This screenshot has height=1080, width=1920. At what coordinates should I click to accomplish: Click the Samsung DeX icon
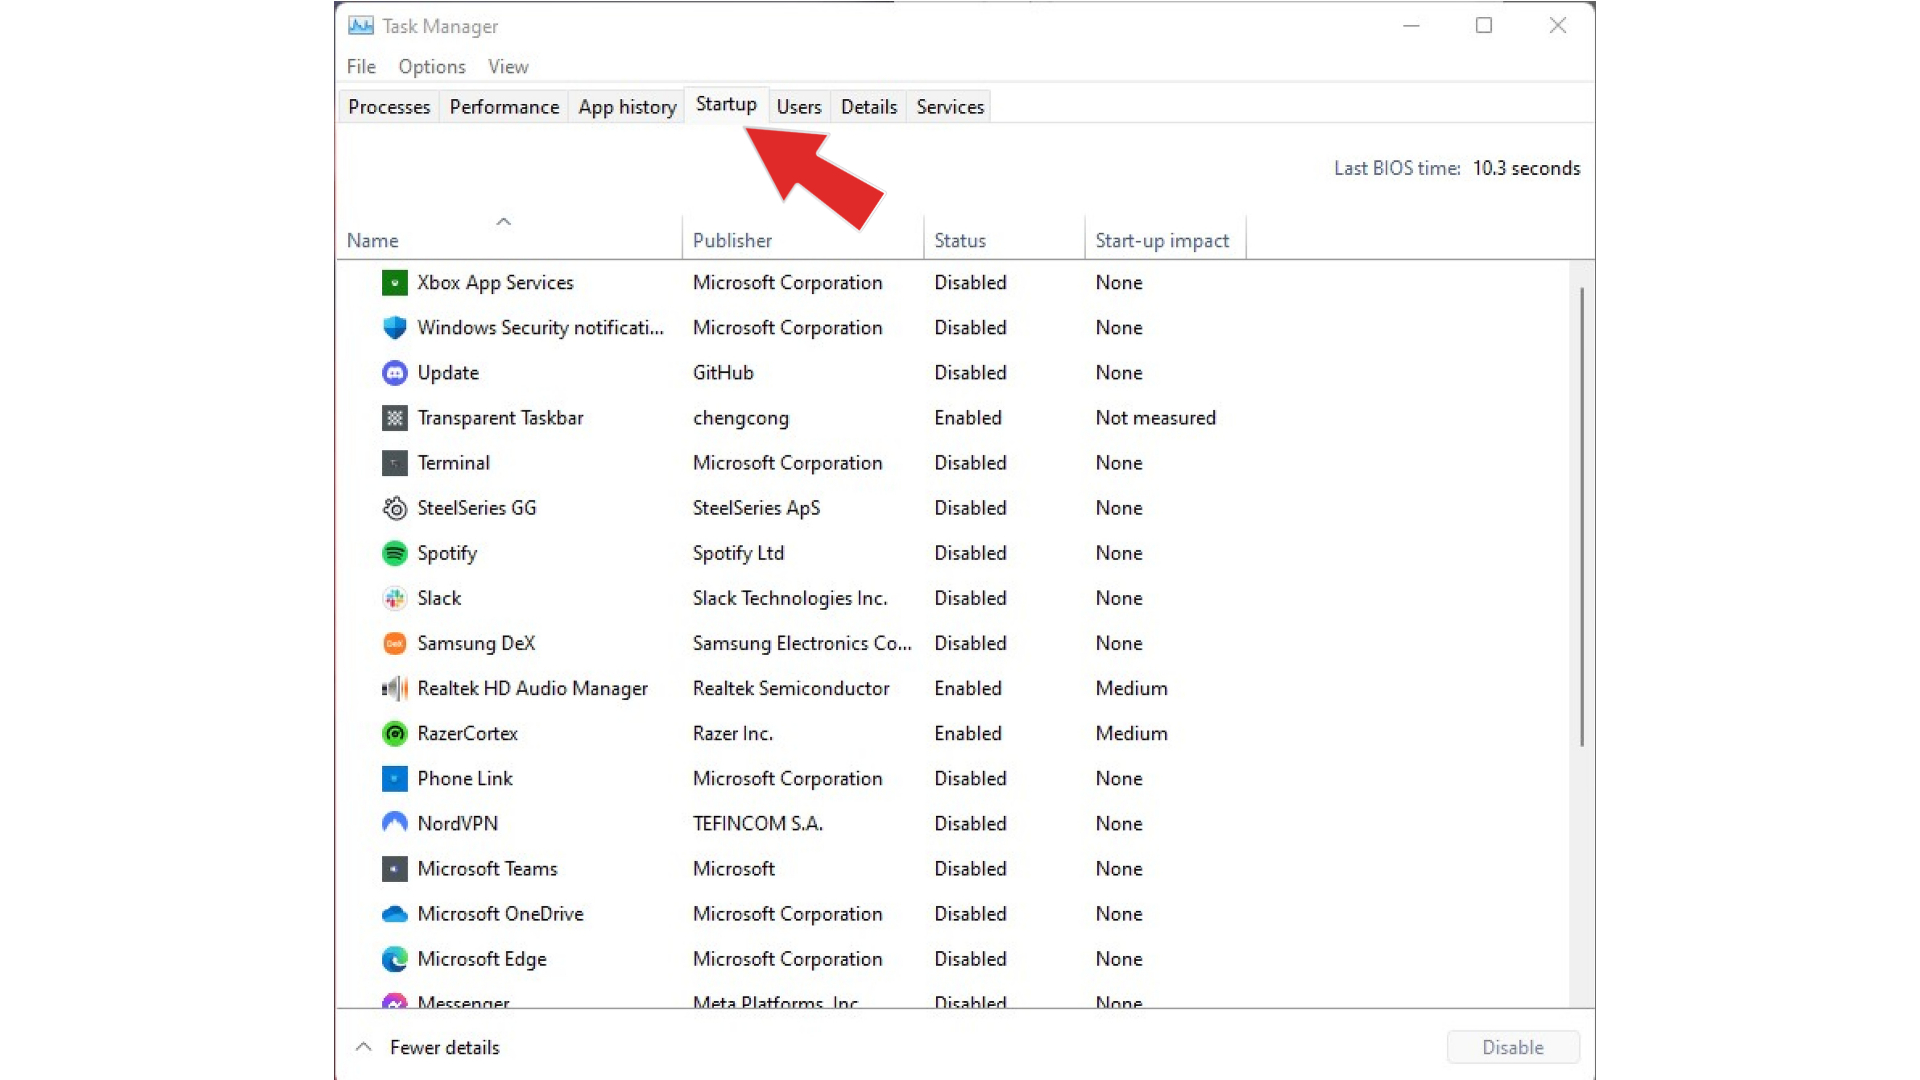tap(395, 643)
